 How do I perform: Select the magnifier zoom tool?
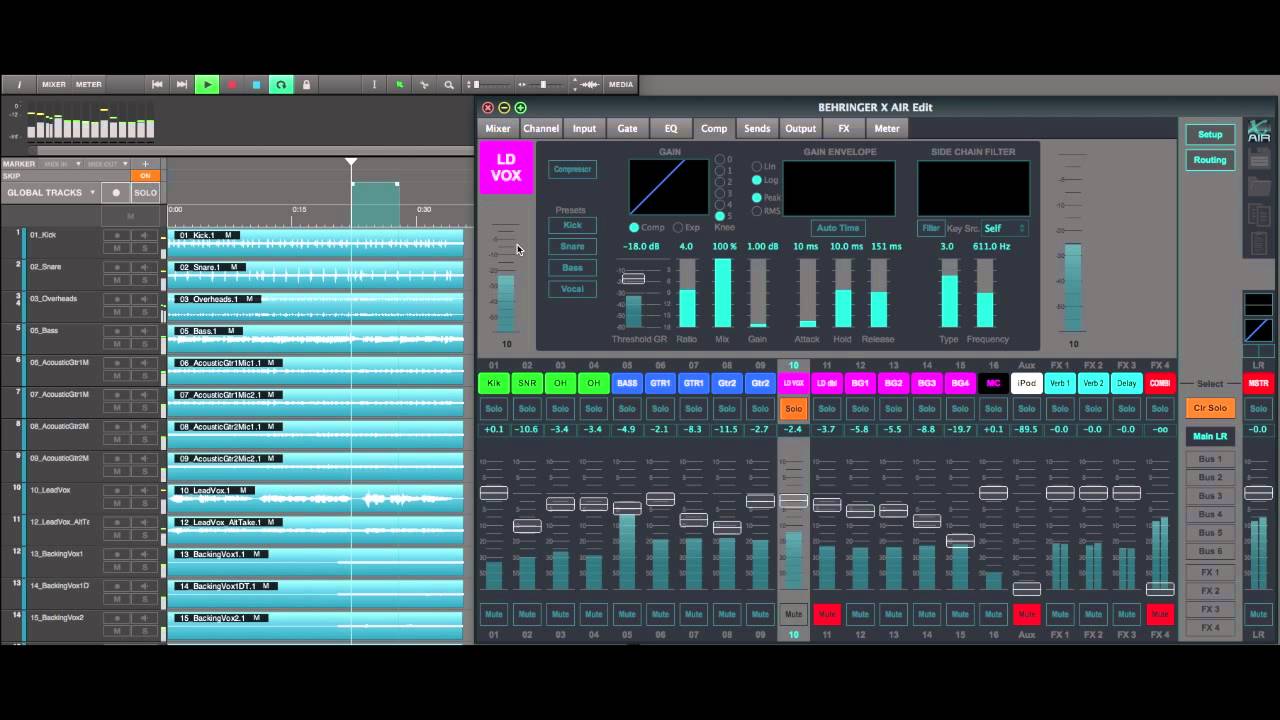point(449,85)
